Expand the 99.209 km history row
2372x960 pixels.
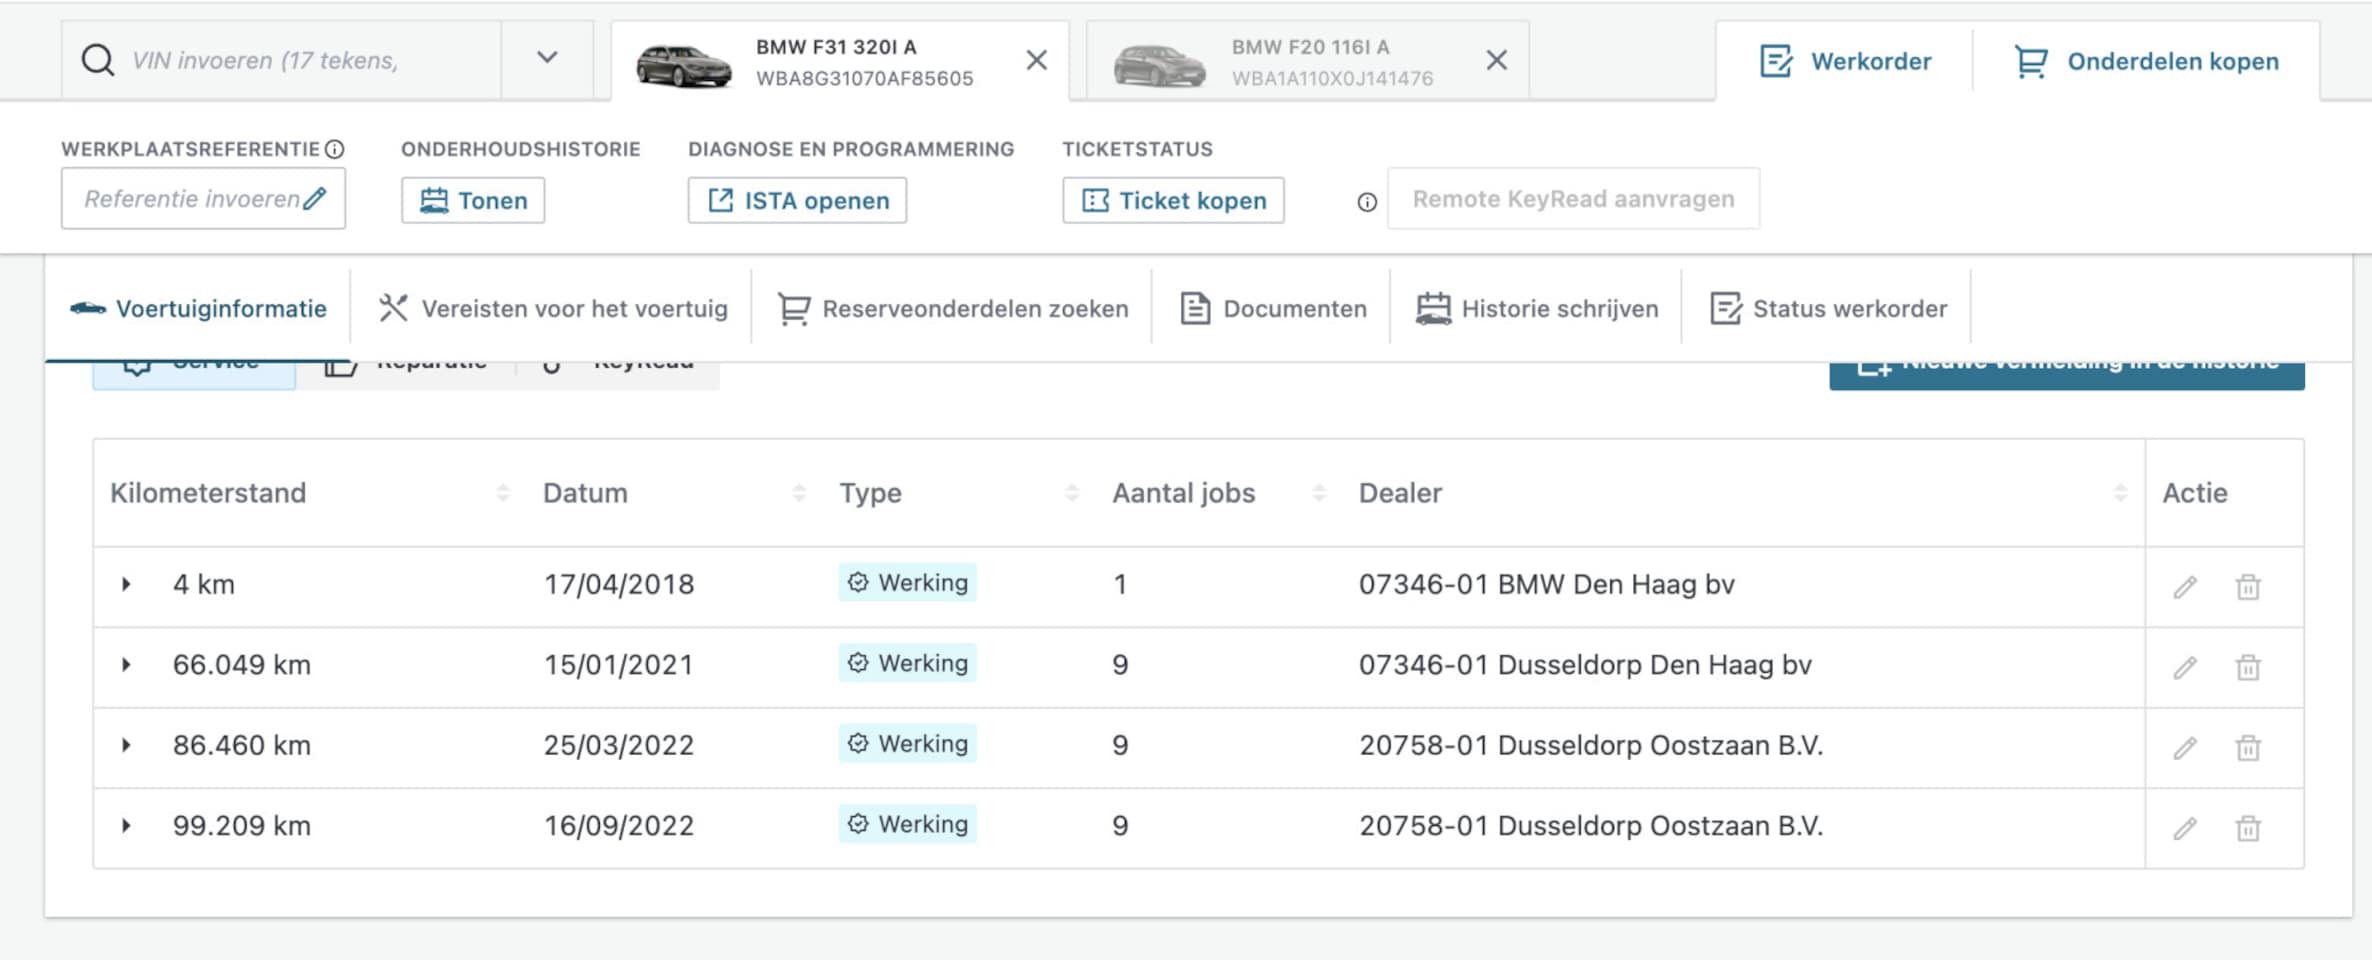(x=126, y=826)
